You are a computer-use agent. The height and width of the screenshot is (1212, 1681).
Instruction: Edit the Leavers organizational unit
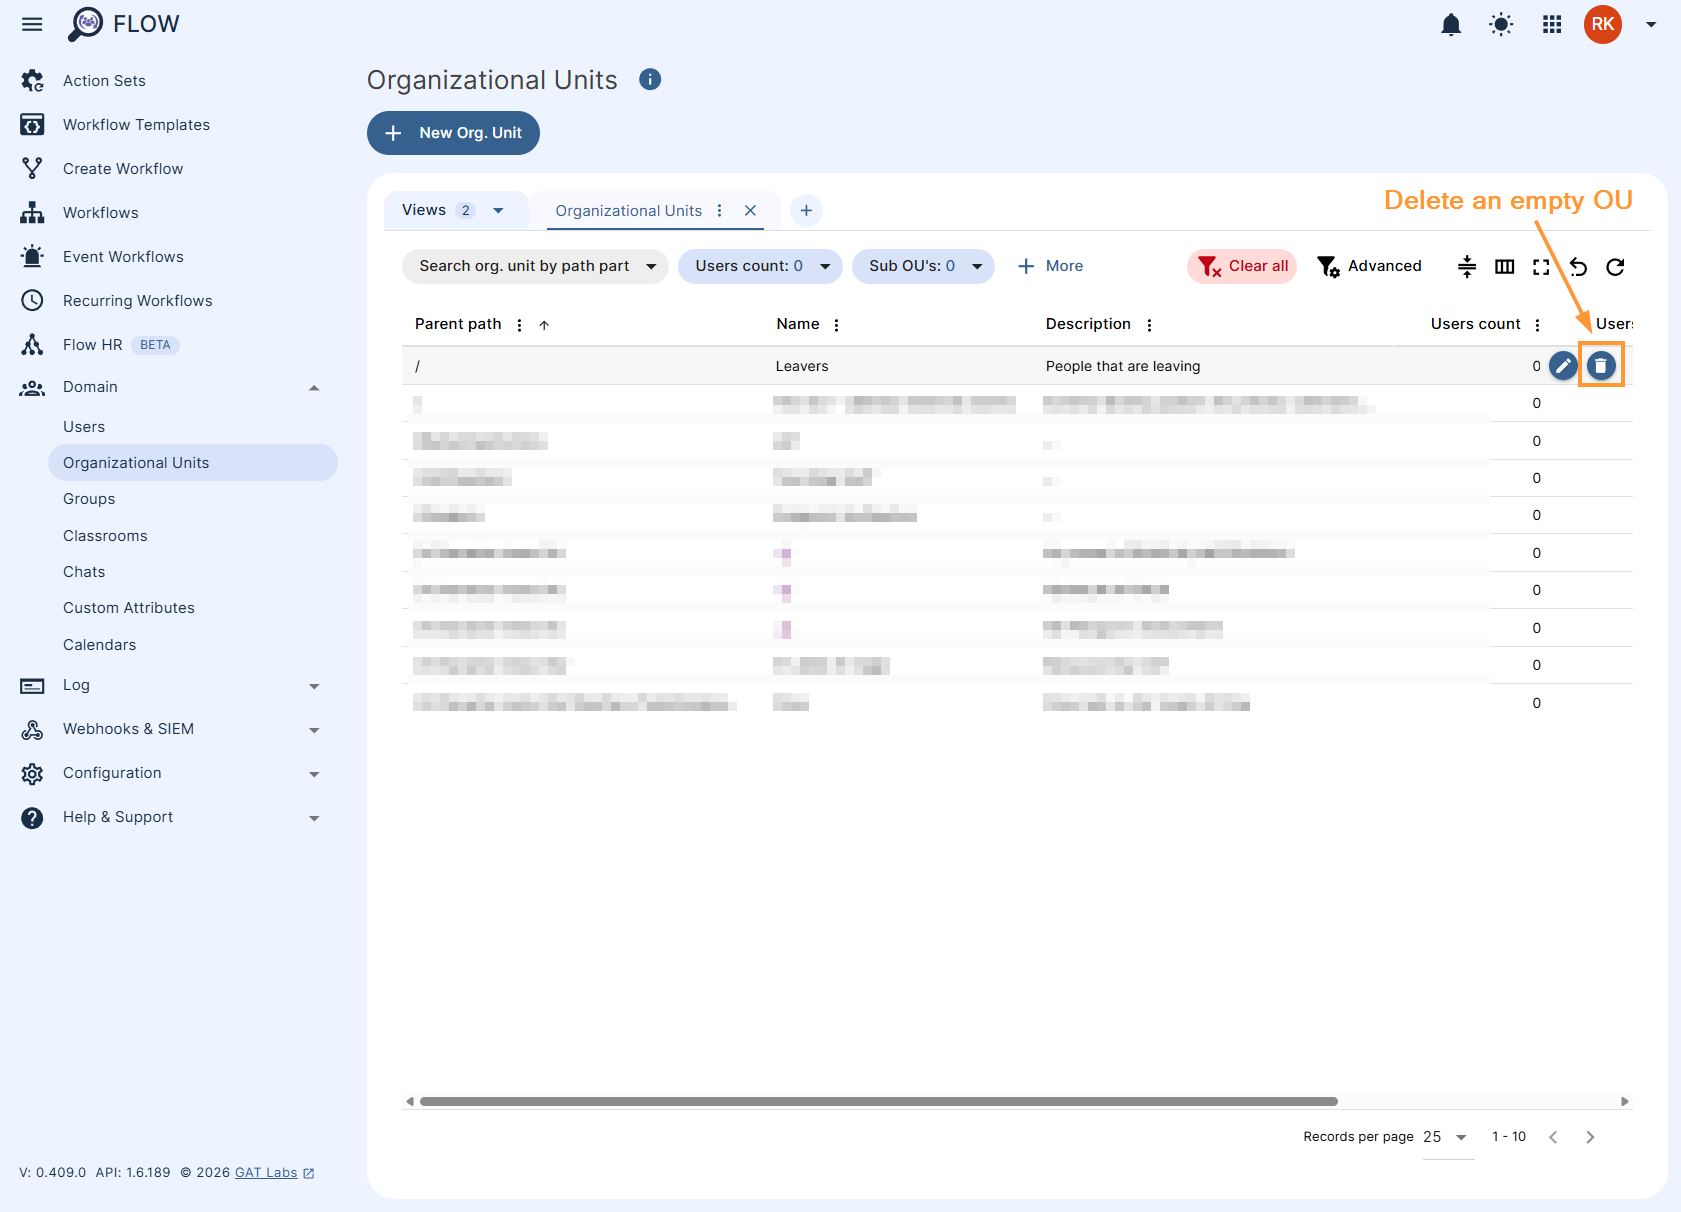(x=1562, y=365)
